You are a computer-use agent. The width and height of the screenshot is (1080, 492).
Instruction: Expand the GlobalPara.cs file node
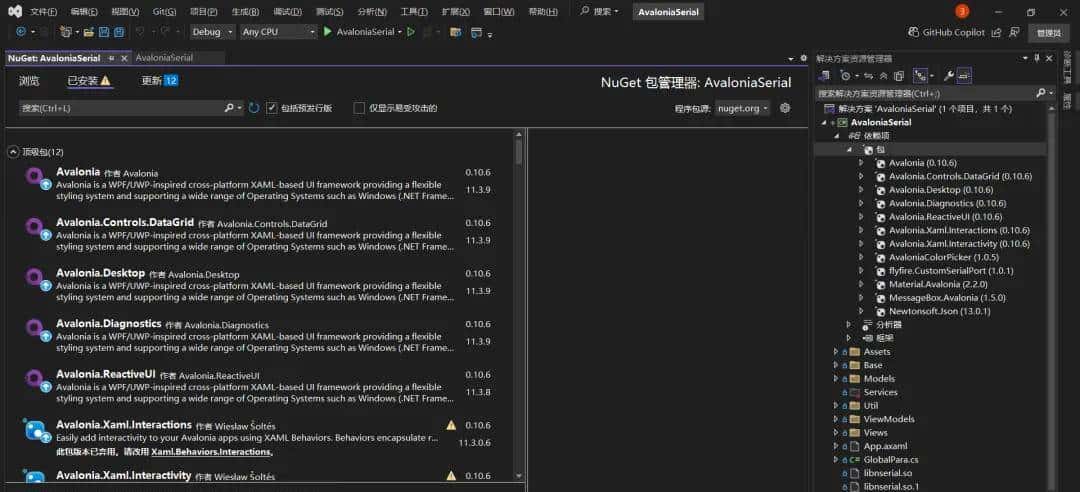coord(836,460)
